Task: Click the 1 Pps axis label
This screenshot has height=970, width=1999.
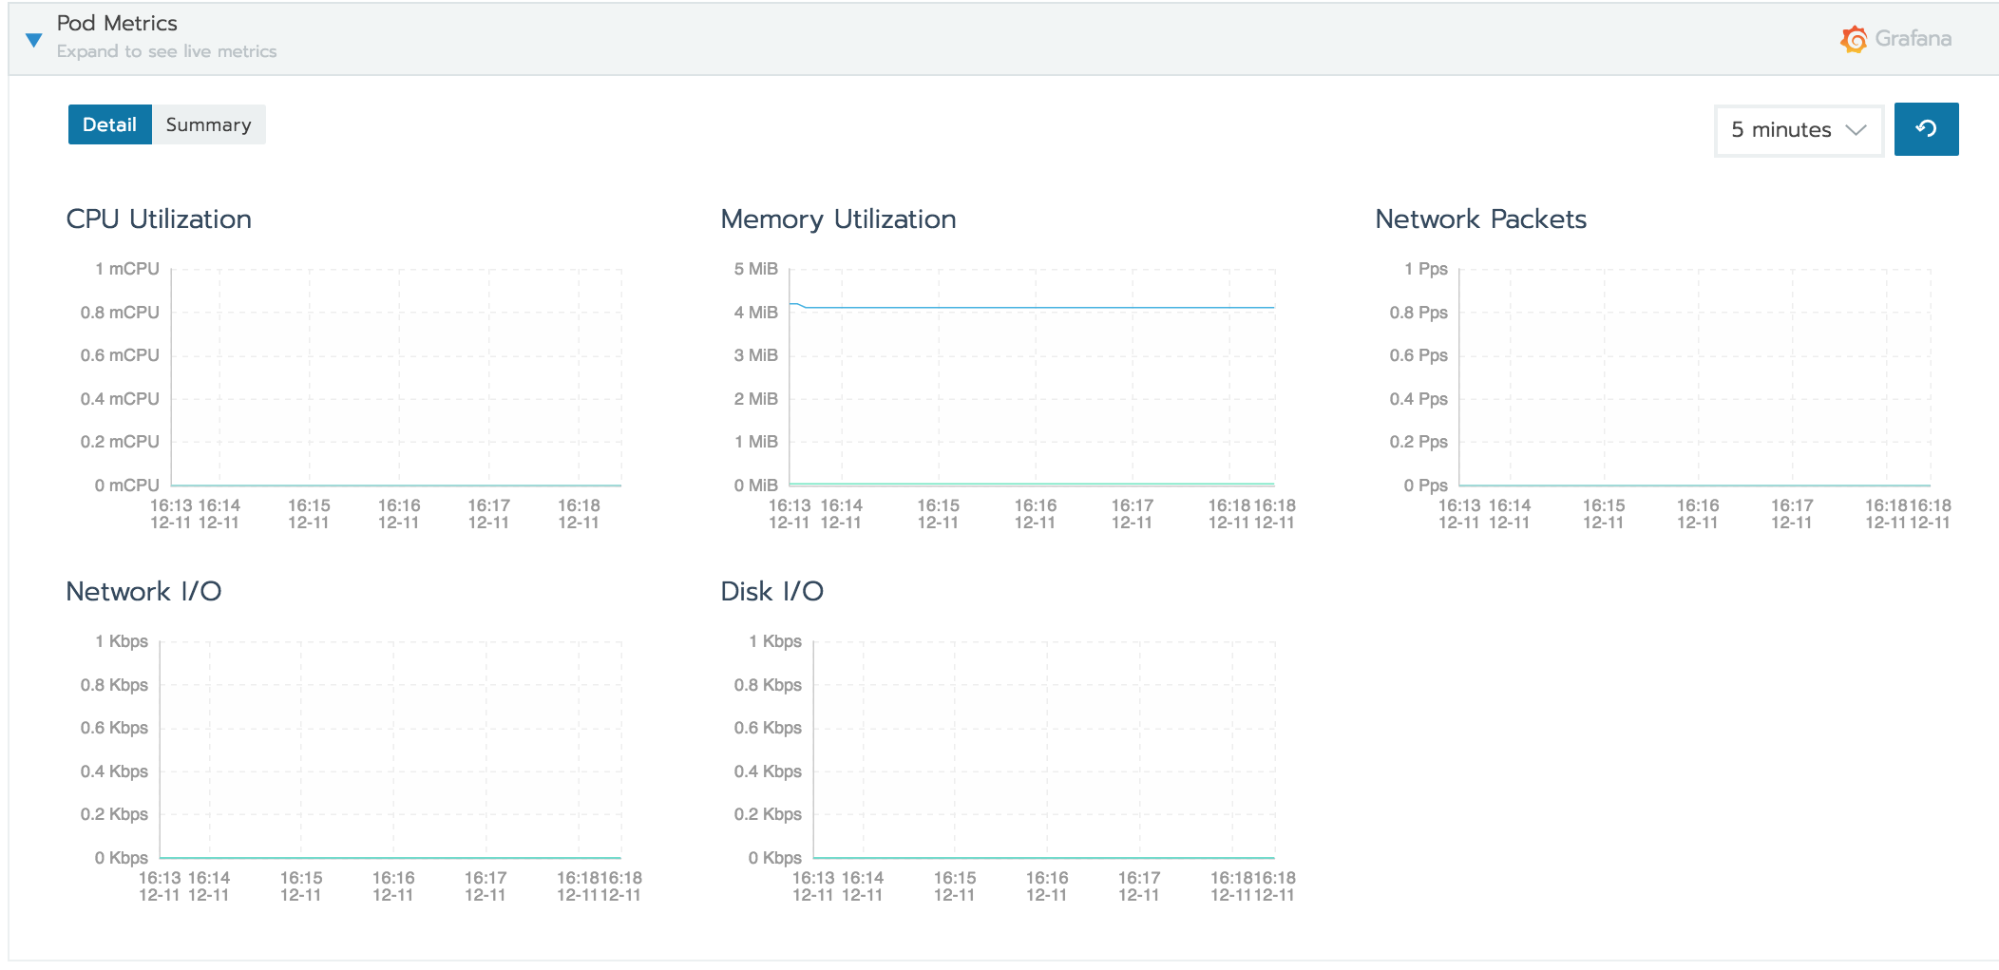Action: tap(1426, 269)
